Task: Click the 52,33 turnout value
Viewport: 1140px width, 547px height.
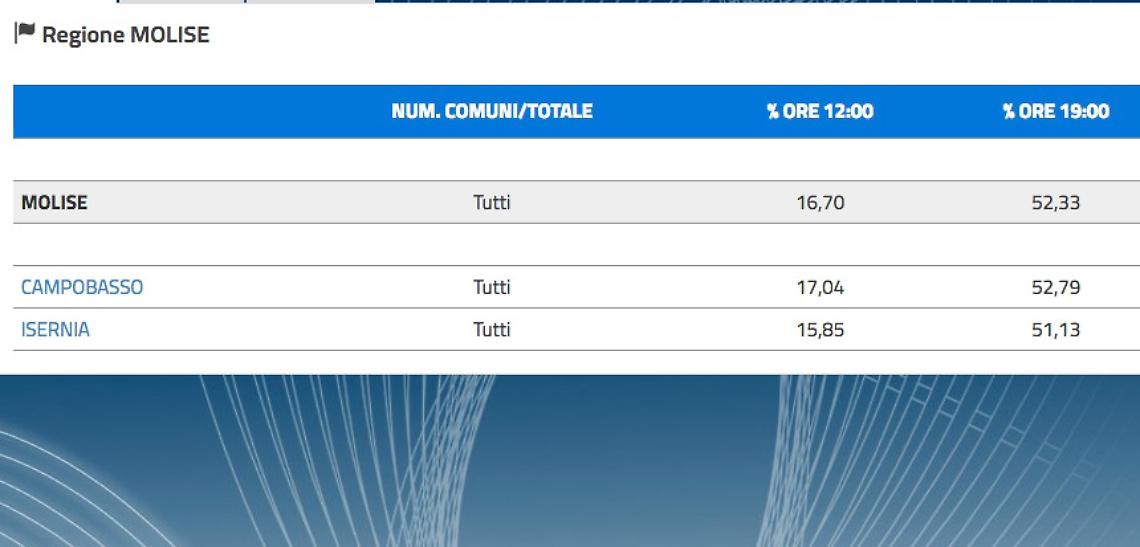Action: pyautogui.click(x=1056, y=202)
